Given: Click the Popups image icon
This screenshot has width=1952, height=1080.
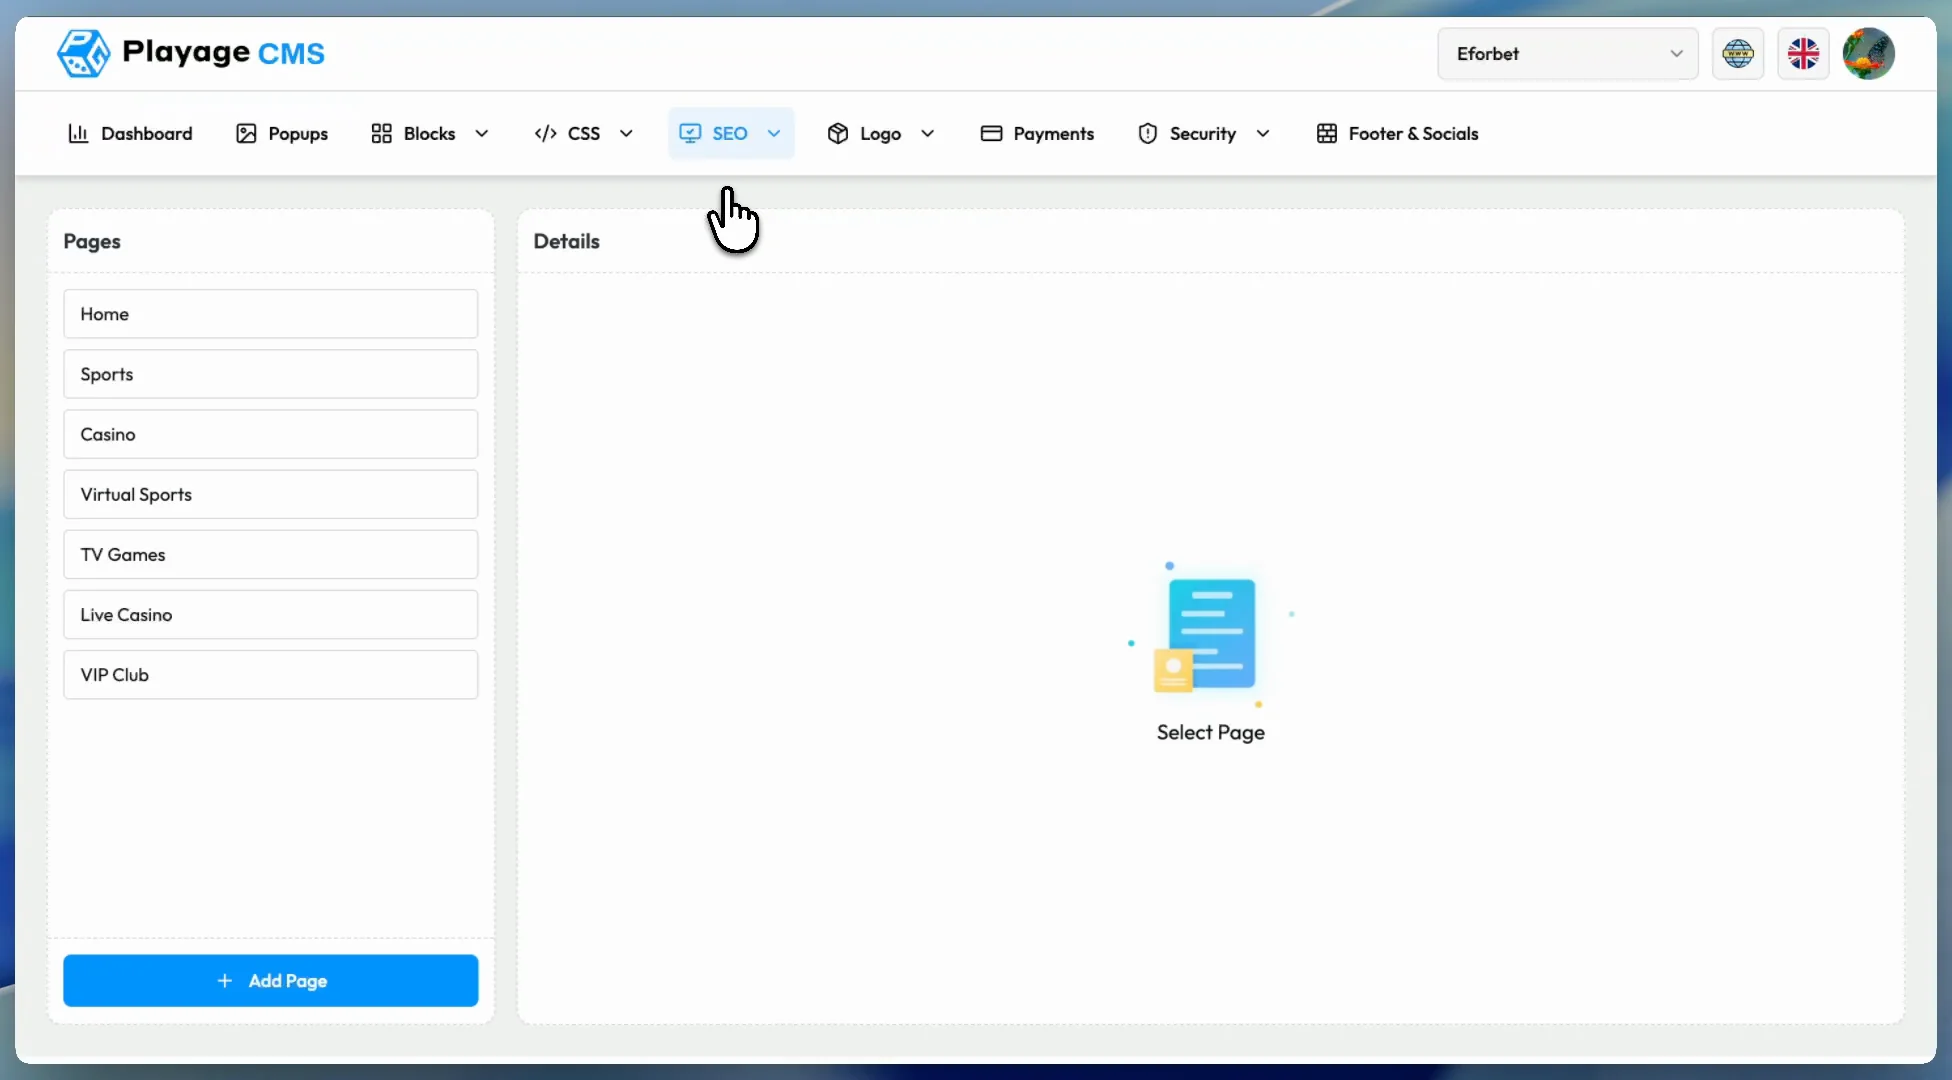Looking at the screenshot, I should 246,134.
